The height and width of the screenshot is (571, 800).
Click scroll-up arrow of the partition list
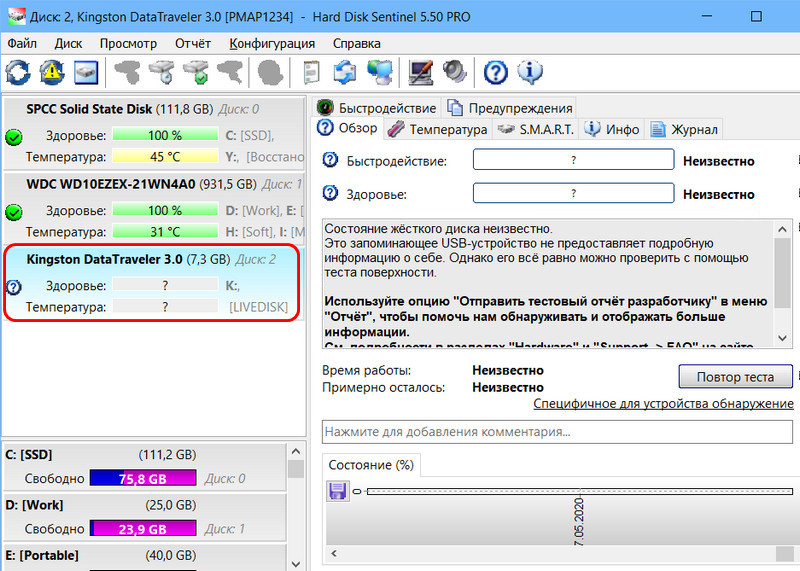coord(295,452)
